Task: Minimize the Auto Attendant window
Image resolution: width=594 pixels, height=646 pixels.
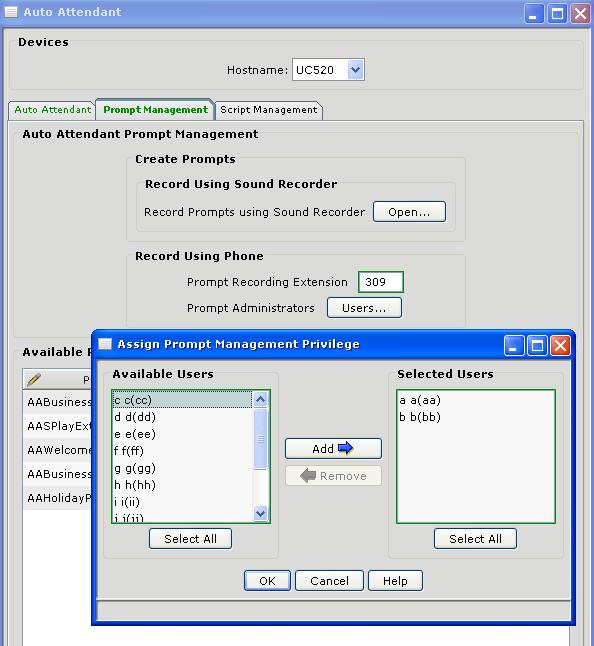Action: [534, 14]
